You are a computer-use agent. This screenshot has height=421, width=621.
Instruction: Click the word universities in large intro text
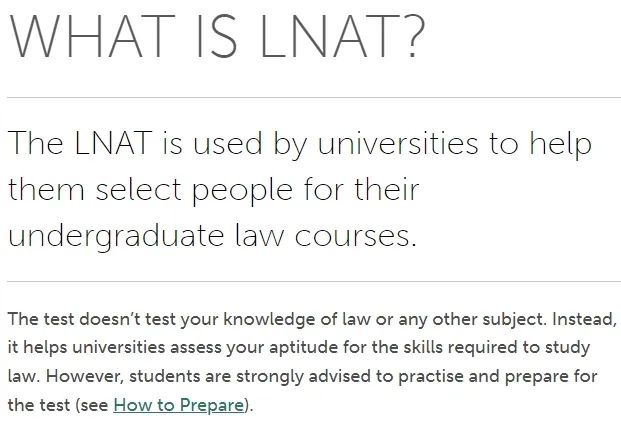[x=398, y=143]
